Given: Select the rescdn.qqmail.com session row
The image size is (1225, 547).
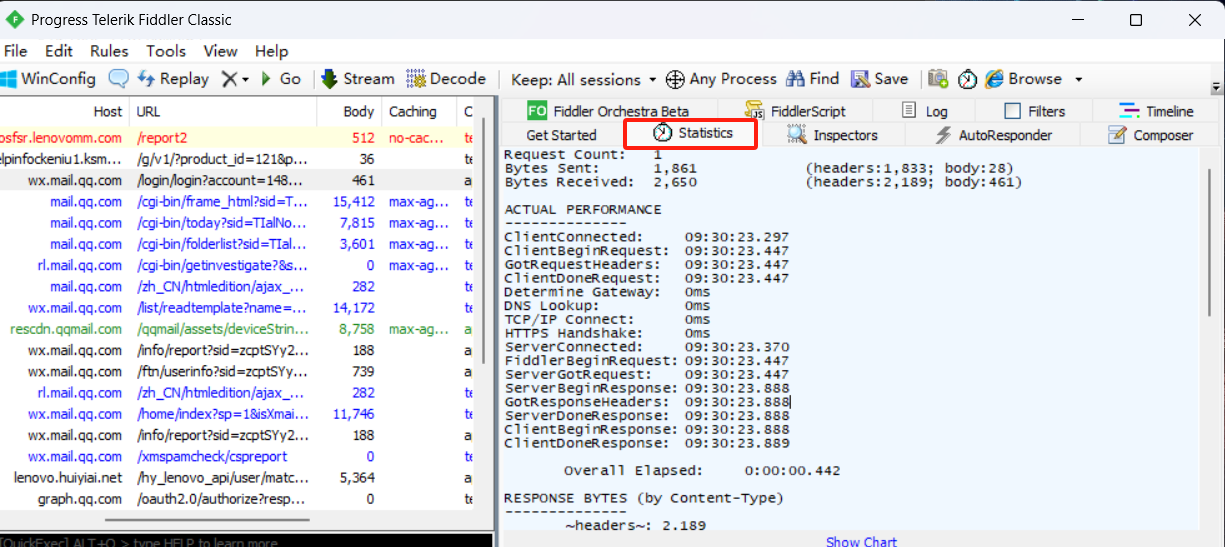Looking at the screenshot, I should point(238,328).
